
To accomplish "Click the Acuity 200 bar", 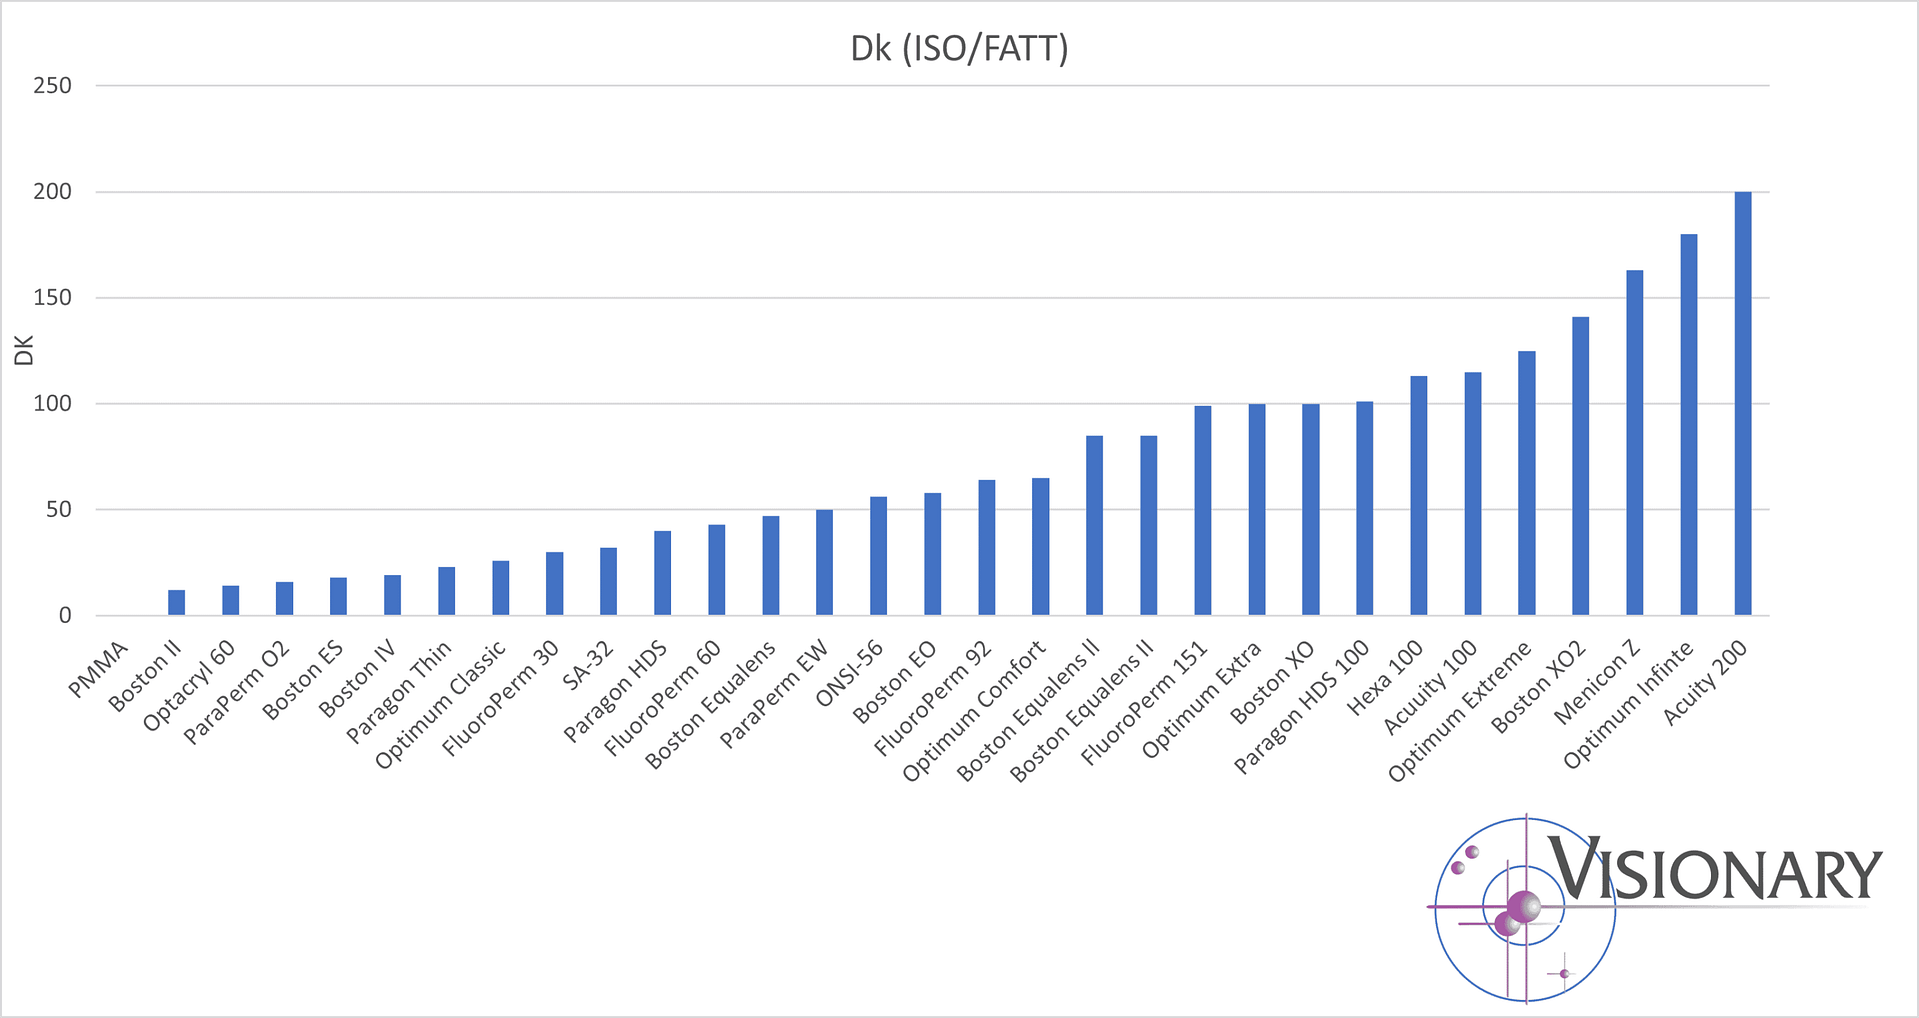I will point(1742,403).
